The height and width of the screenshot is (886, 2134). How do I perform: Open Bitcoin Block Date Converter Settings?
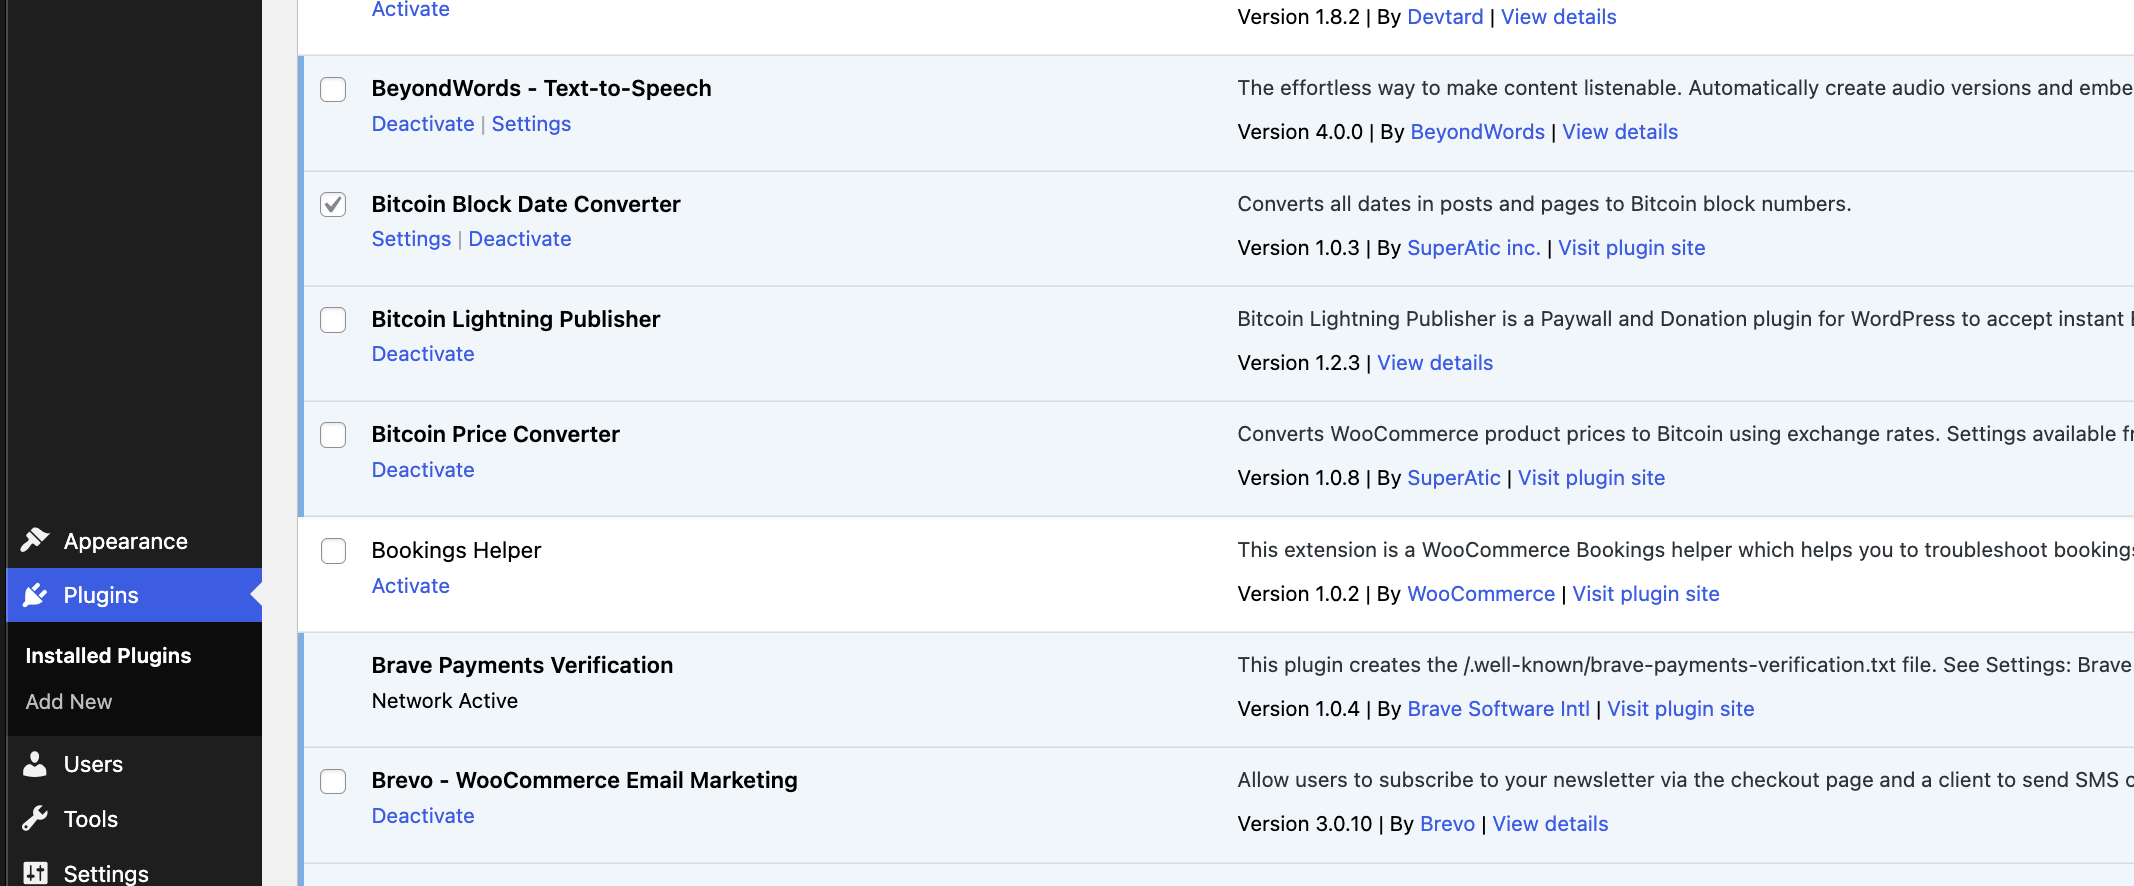[411, 239]
